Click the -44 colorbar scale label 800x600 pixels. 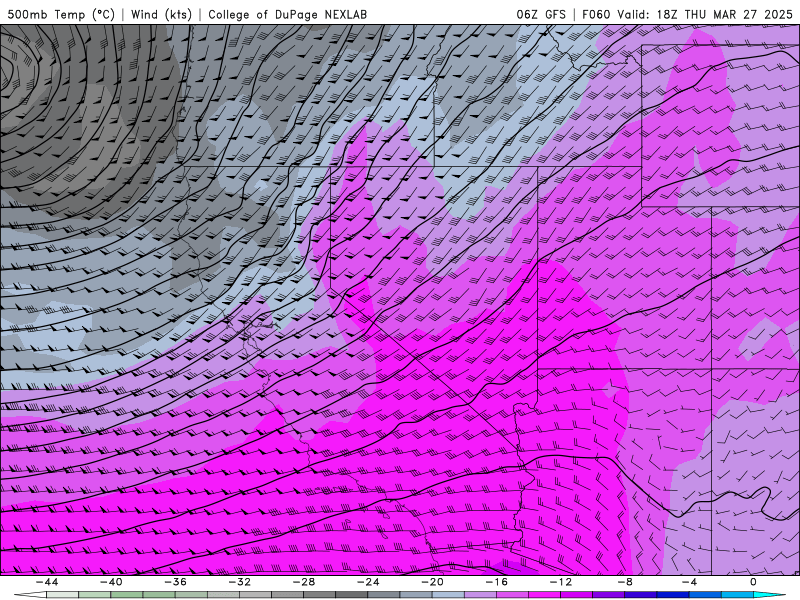point(46,582)
